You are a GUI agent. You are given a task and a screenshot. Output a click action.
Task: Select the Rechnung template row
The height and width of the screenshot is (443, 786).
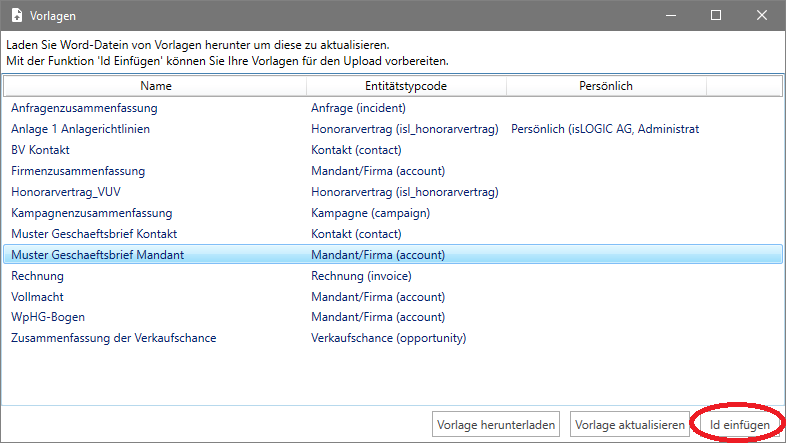[37, 276]
